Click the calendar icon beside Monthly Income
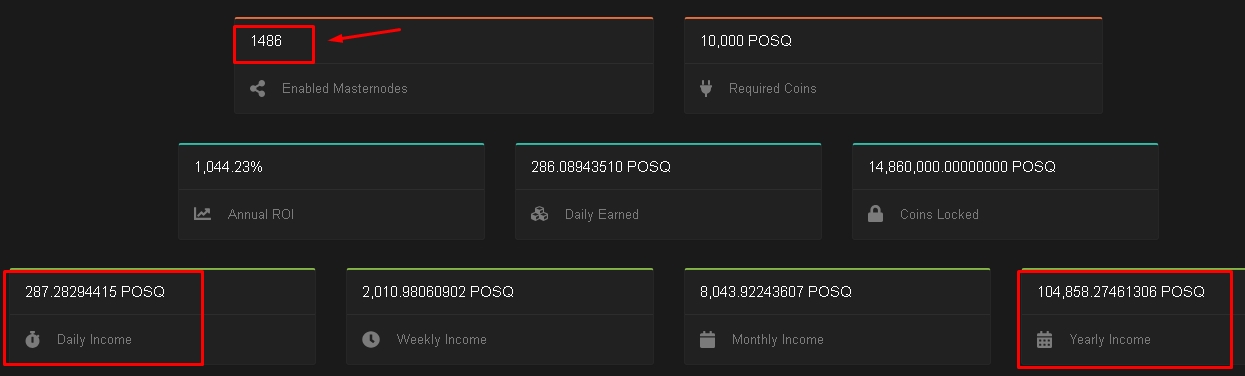 pyautogui.click(x=708, y=340)
